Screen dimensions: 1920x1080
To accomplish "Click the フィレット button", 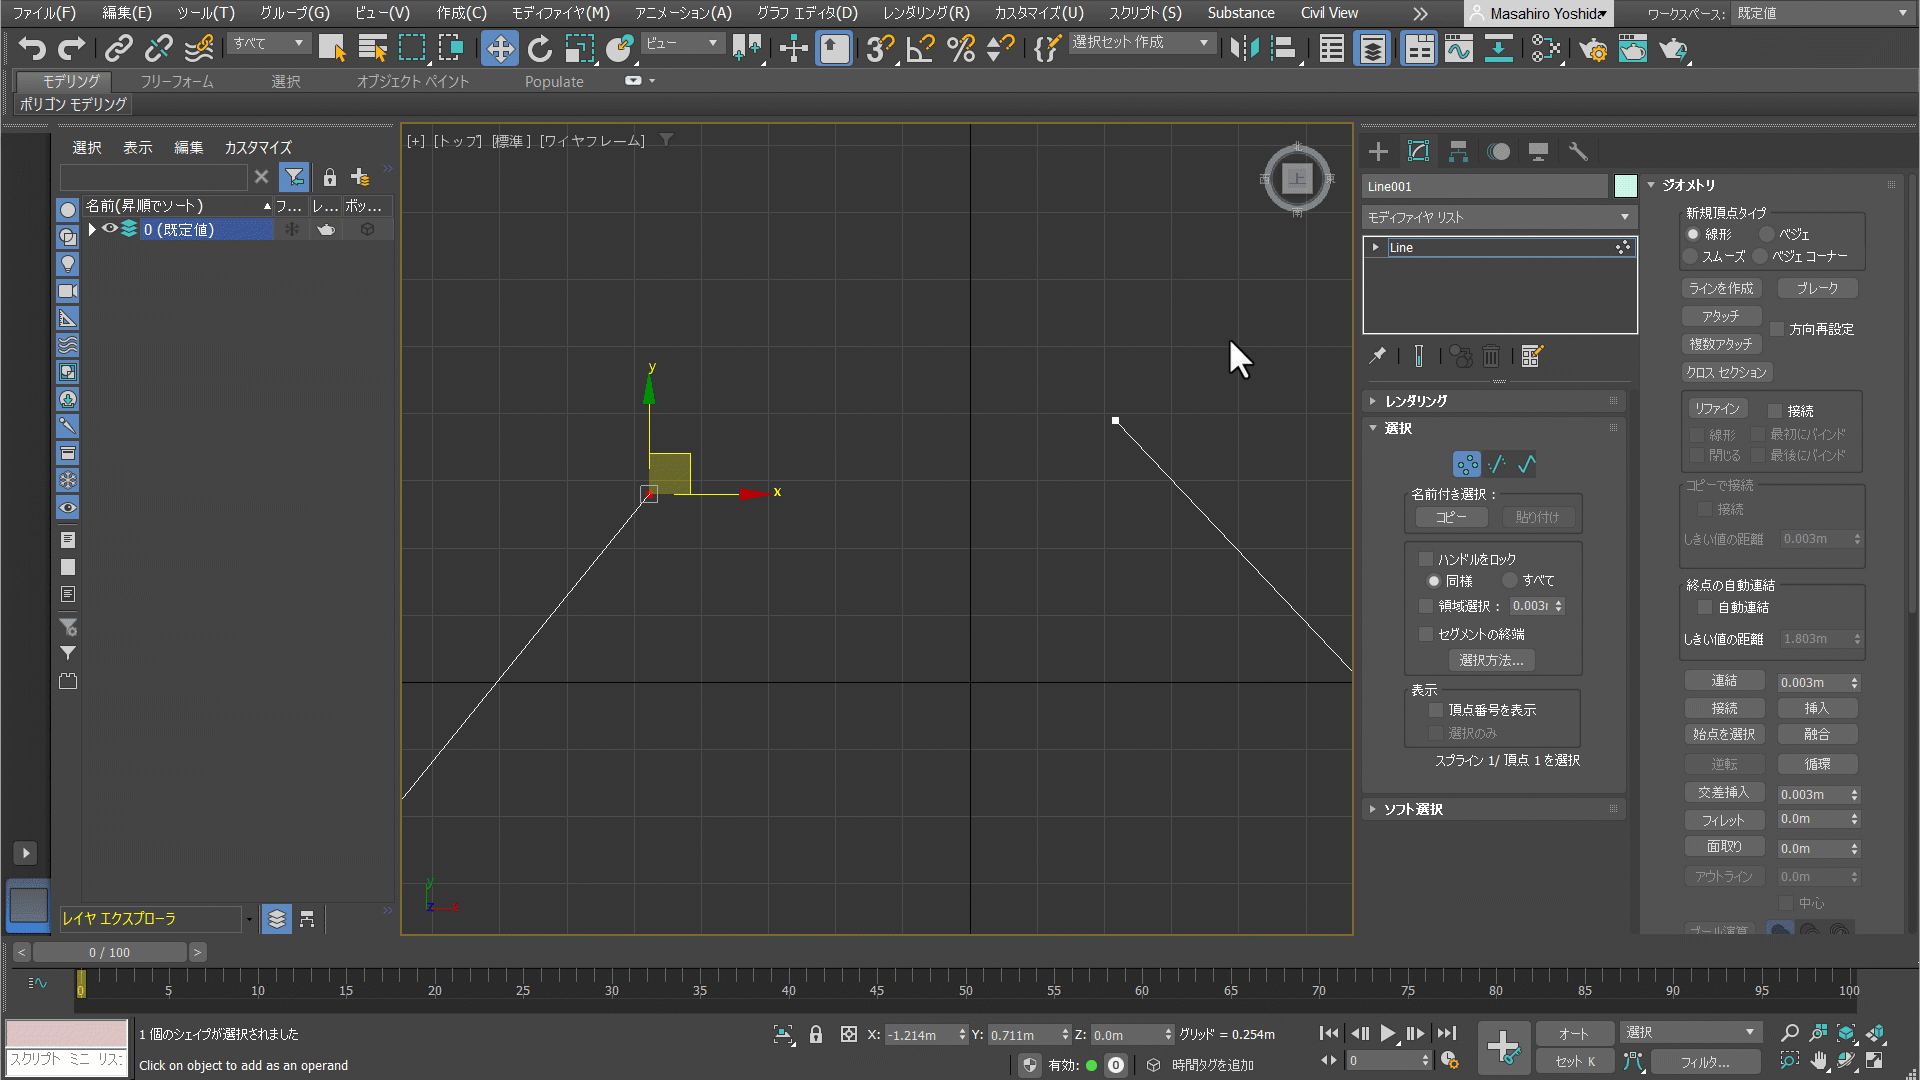I will coord(1723,820).
